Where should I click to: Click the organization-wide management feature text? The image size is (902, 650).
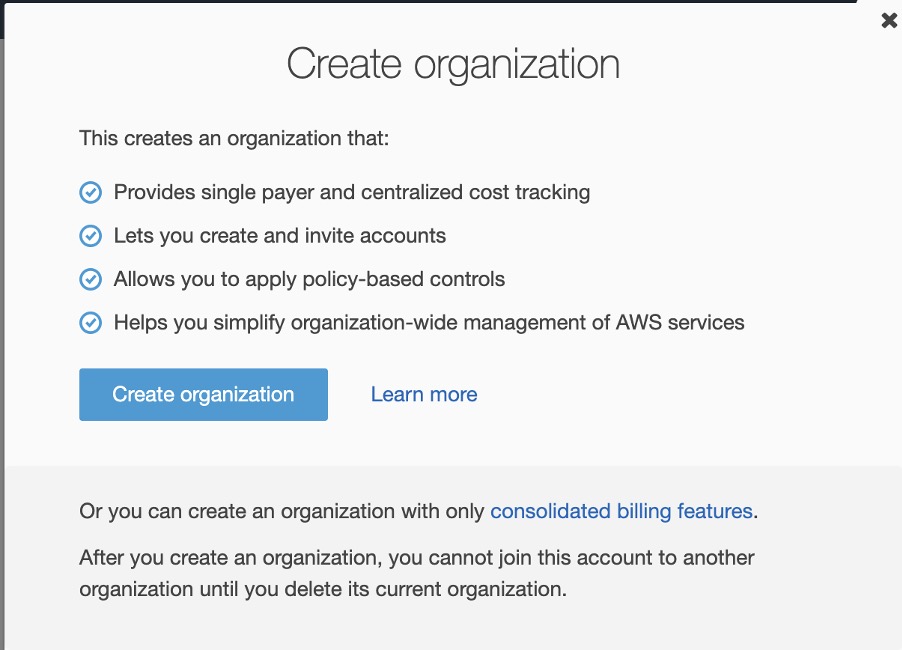click(x=429, y=323)
